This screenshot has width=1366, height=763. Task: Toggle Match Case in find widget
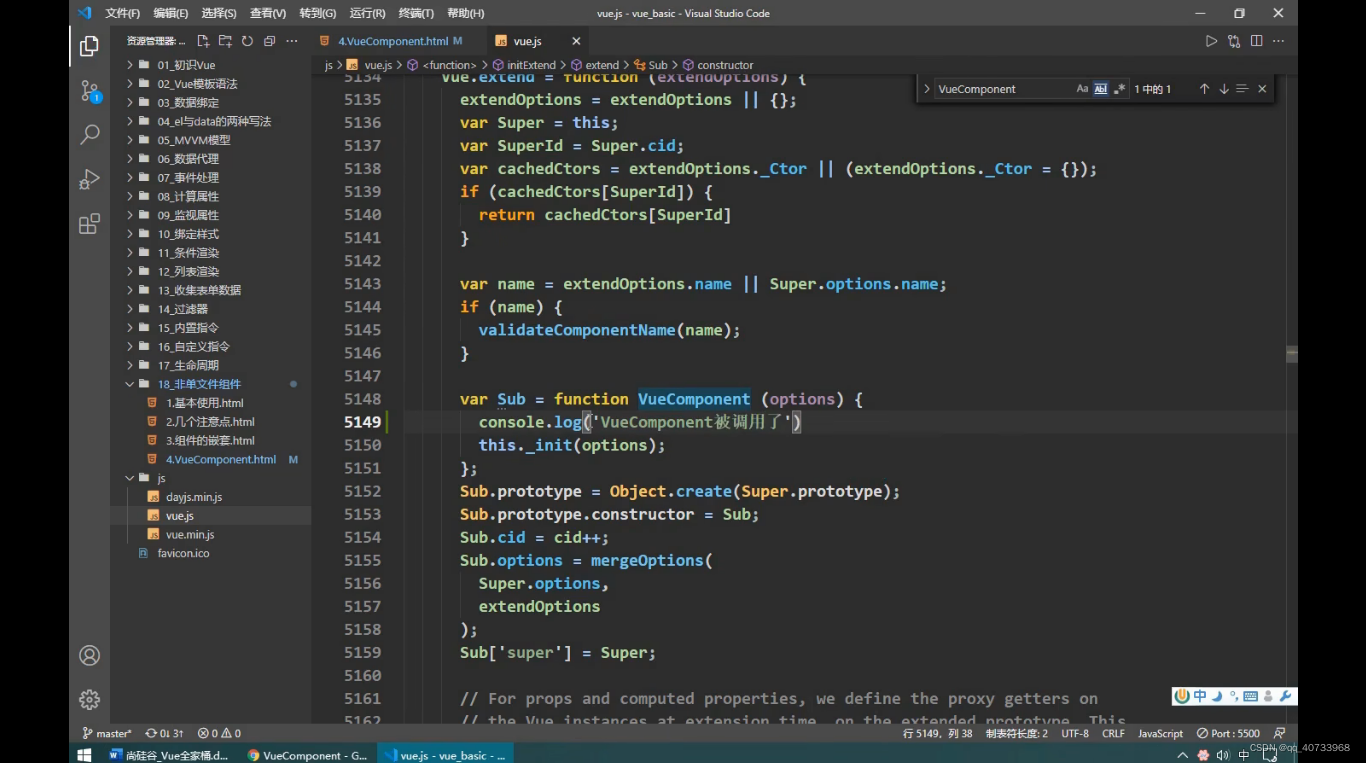[1082, 89]
